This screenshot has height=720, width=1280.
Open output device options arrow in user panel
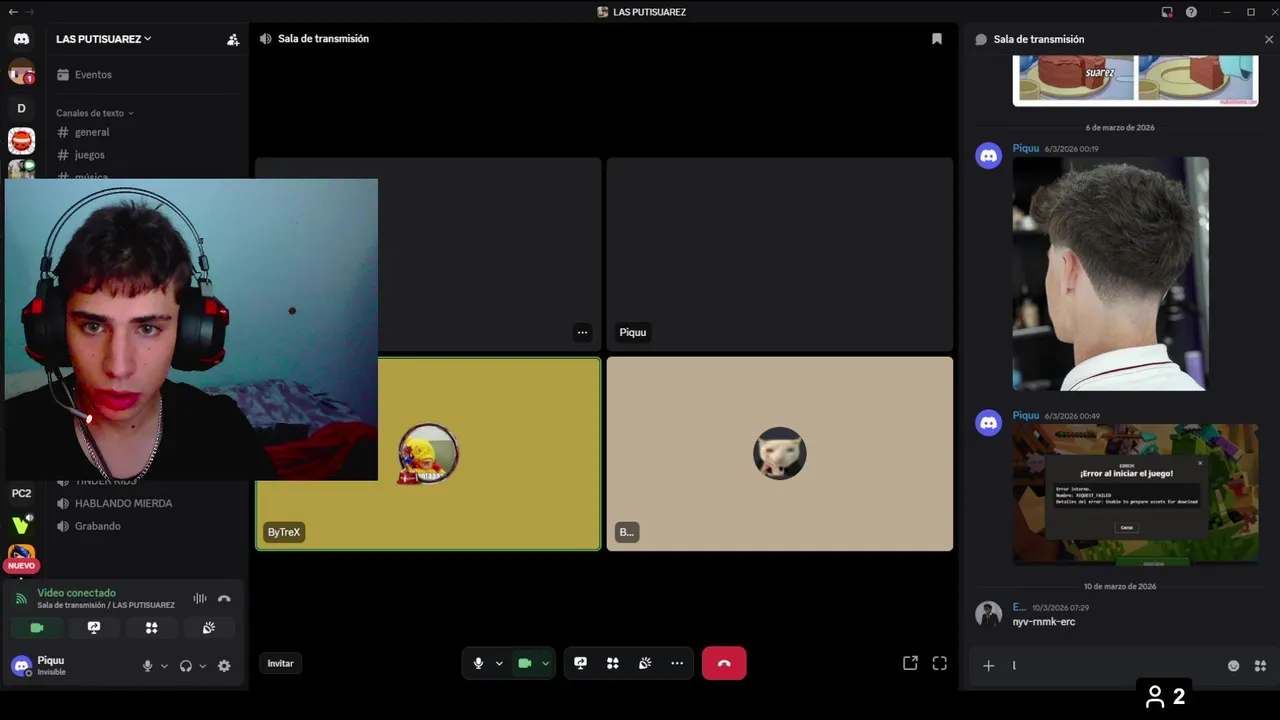pos(202,666)
